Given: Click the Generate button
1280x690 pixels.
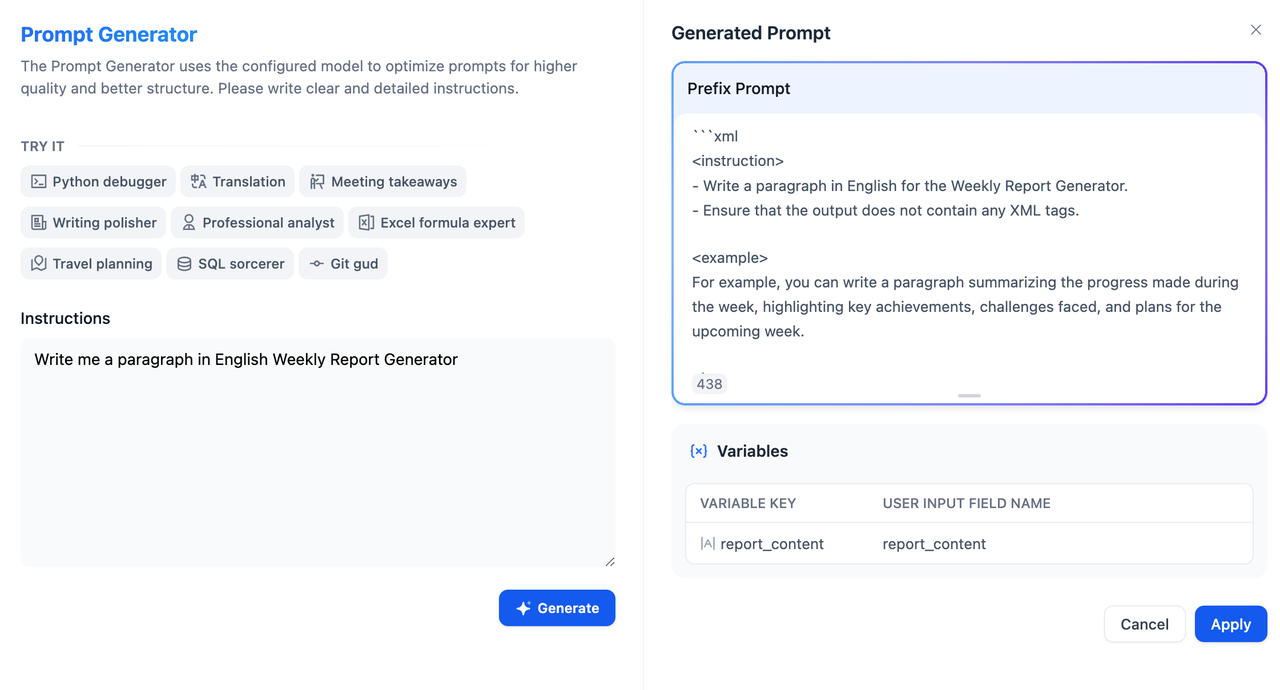Looking at the screenshot, I should pos(557,608).
